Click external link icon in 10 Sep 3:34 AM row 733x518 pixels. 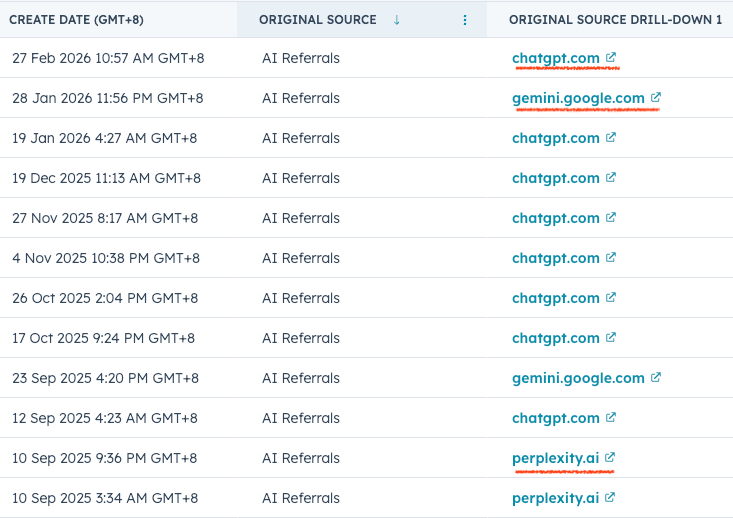pos(610,497)
